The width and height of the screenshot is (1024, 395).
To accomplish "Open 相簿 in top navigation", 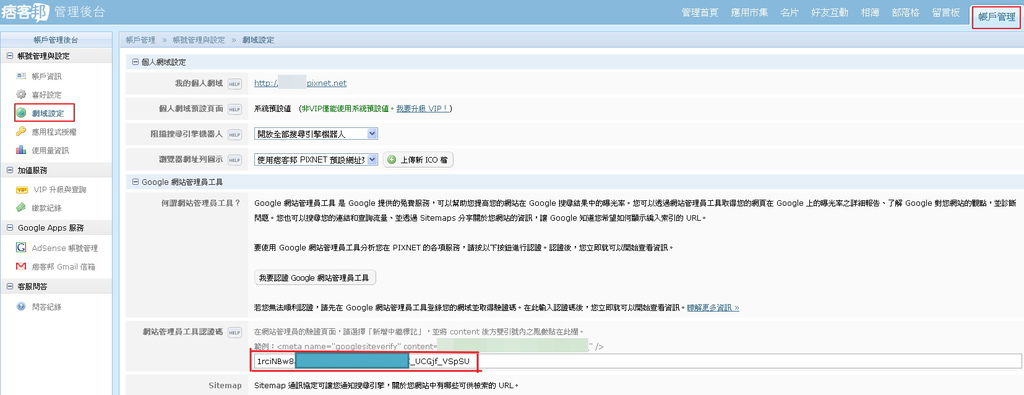I will (869, 12).
